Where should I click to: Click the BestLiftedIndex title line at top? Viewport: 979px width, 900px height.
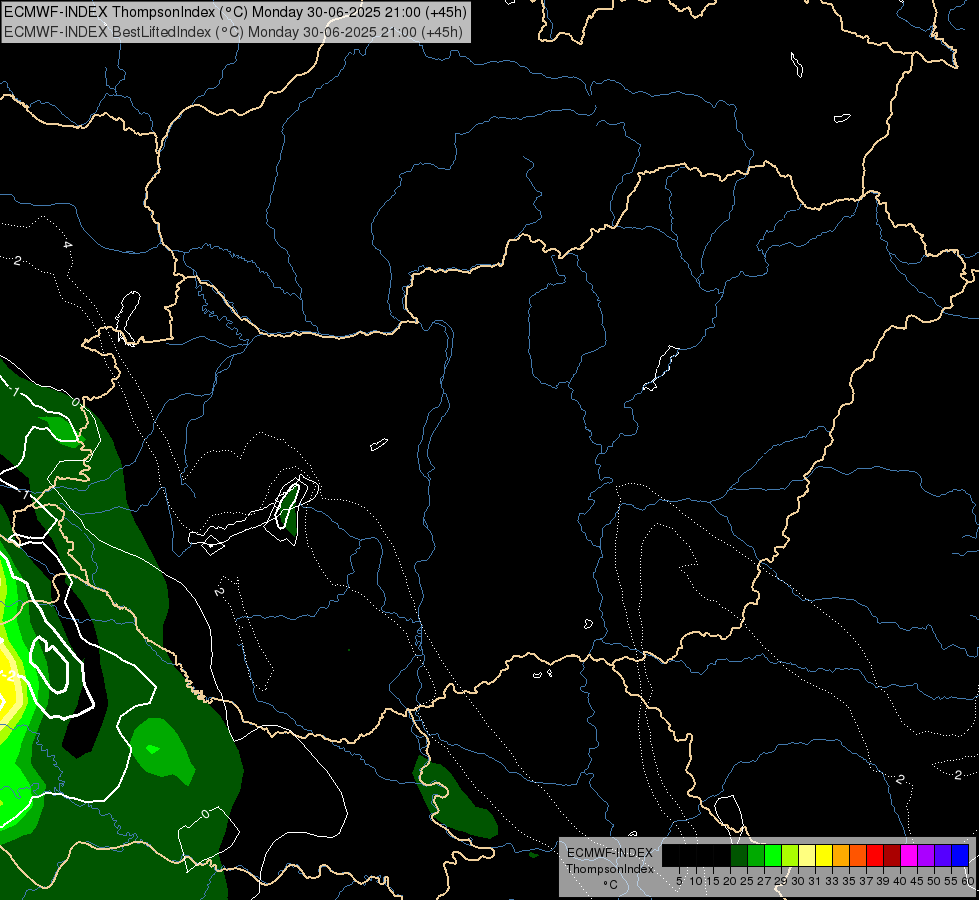(x=234, y=32)
